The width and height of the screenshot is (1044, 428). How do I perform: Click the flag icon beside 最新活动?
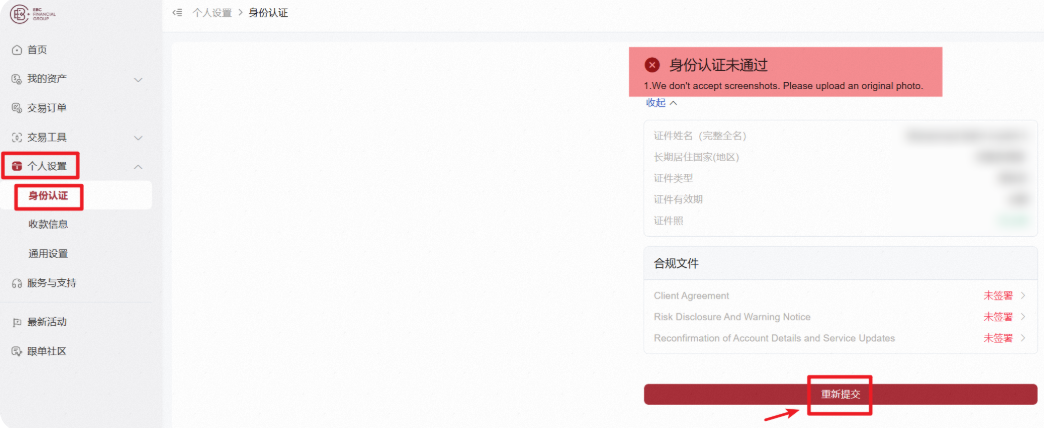[17, 322]
